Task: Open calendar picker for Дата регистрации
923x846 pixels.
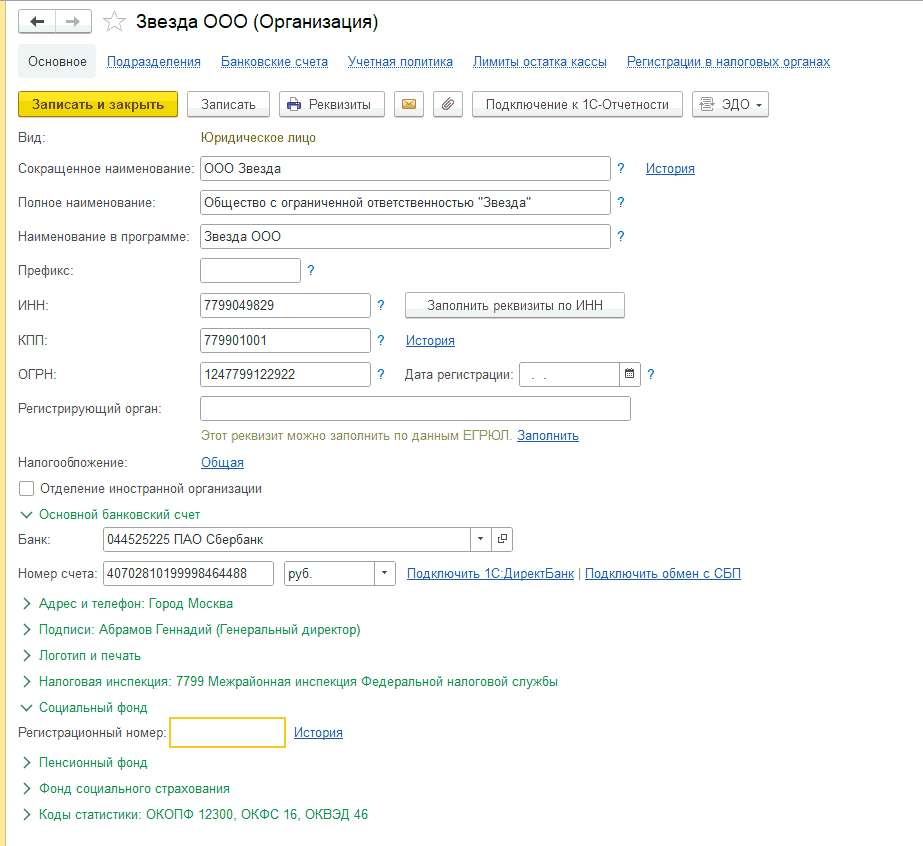Action: tap(630, 374)
